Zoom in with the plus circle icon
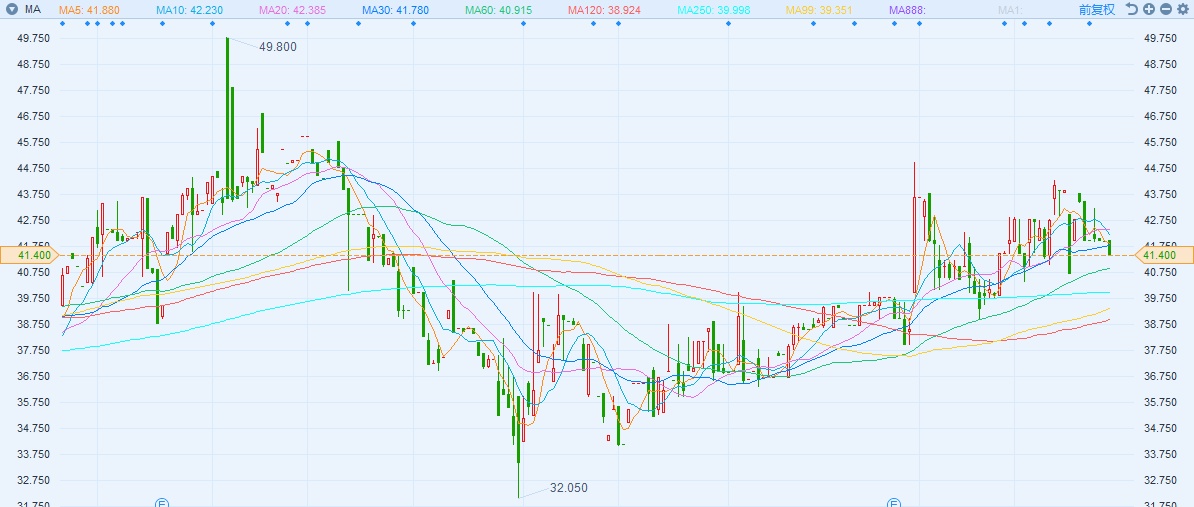The width and height of the screenshot is (1194, 507). click(1149, 9)
